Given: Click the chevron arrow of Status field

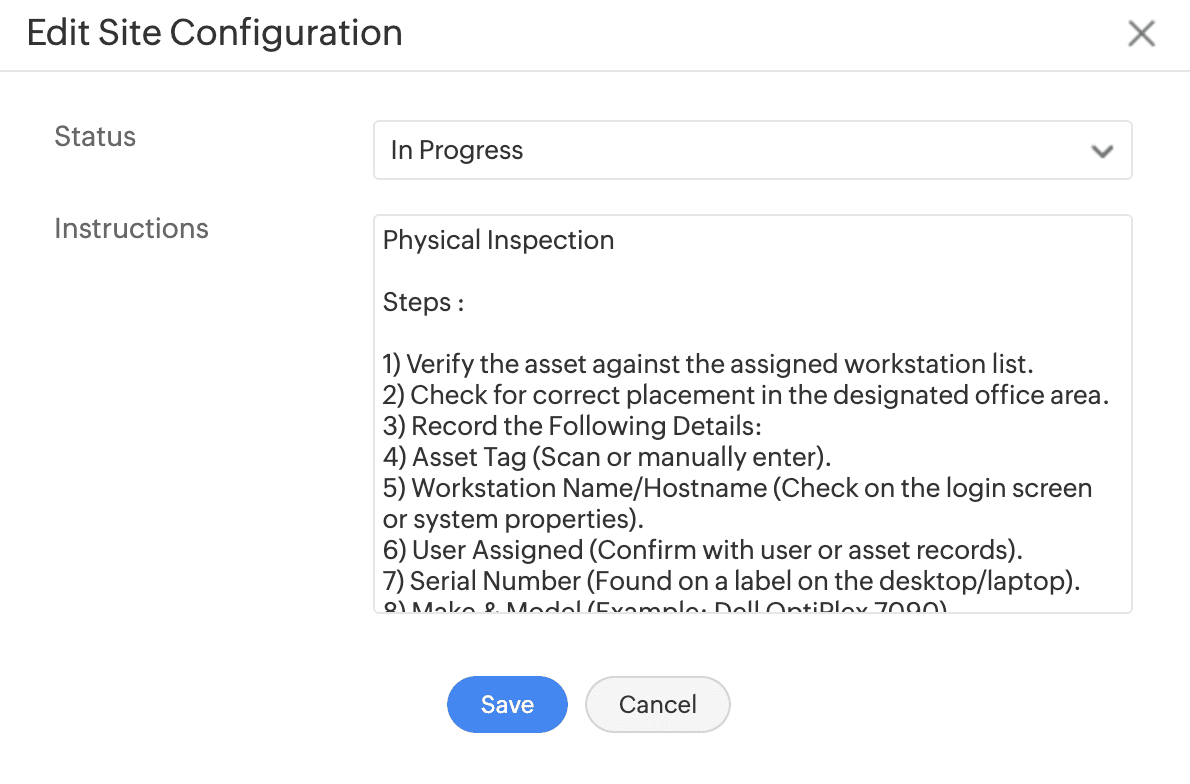Looking at the screenshot, I should [x=1102, y=152].
